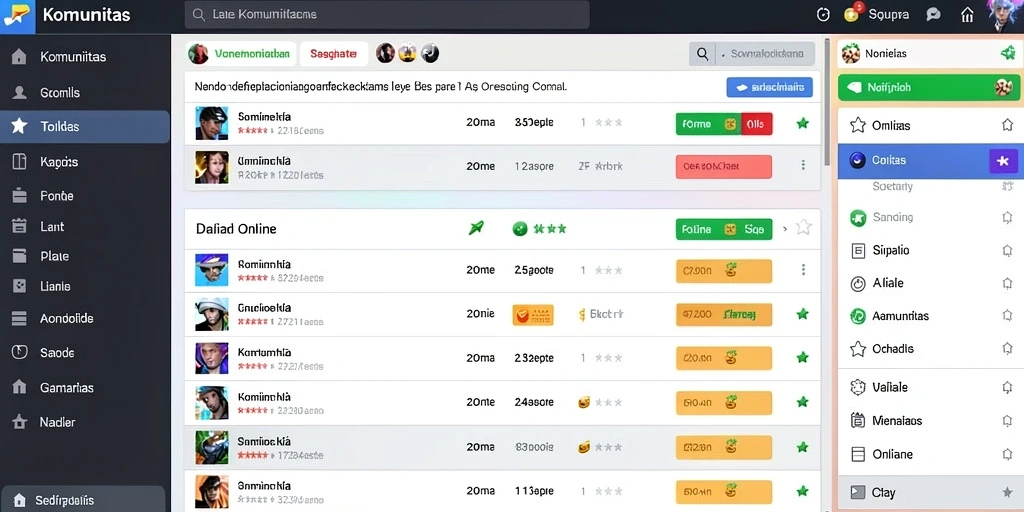Click the clock icon in top bar
Screen dimensions: 1024x512
pos(824,14)
